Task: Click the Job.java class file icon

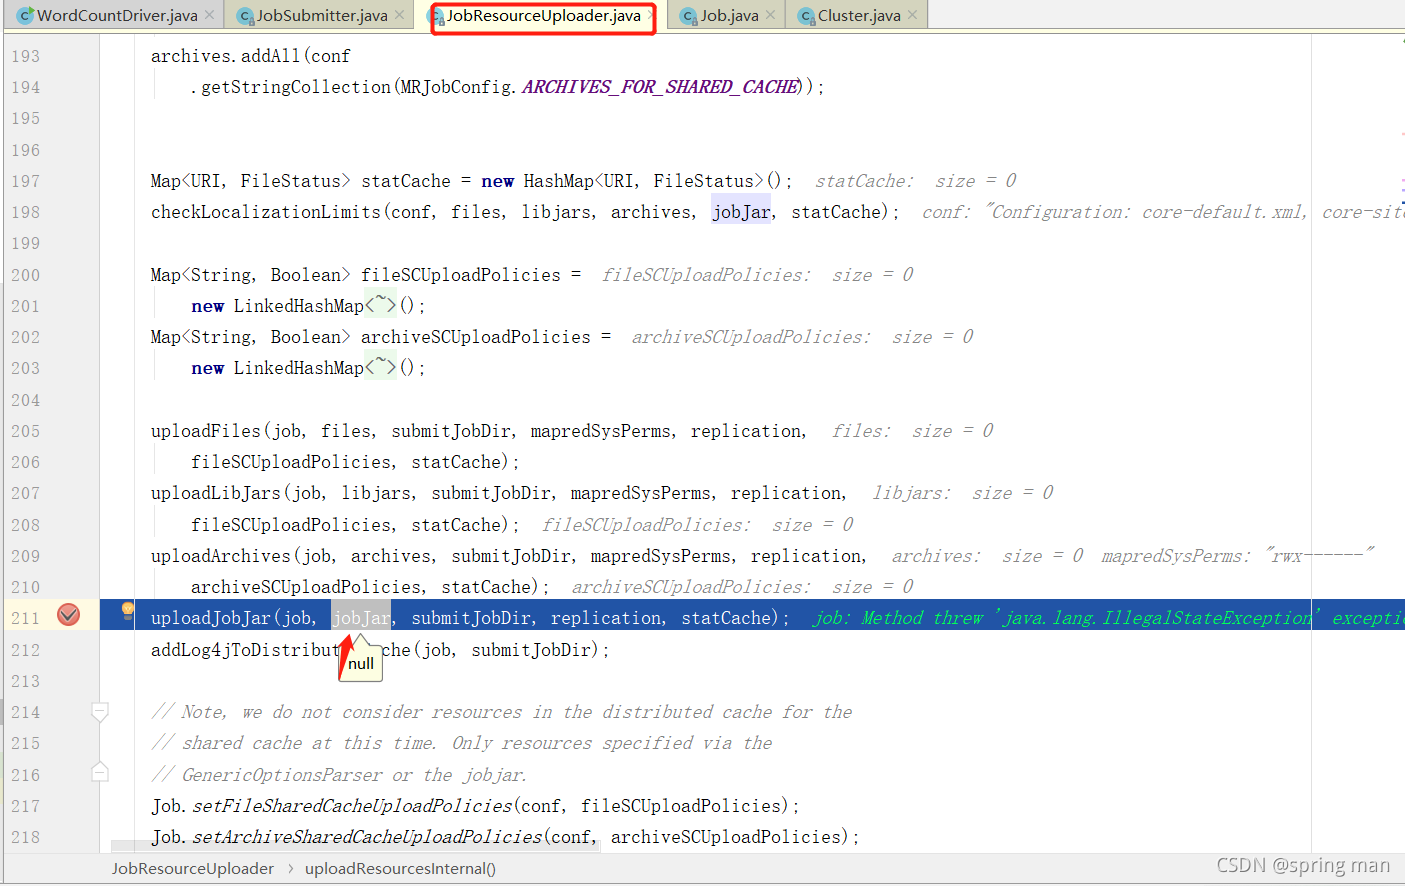Action: pyautogui.click(x=689, y=15)
